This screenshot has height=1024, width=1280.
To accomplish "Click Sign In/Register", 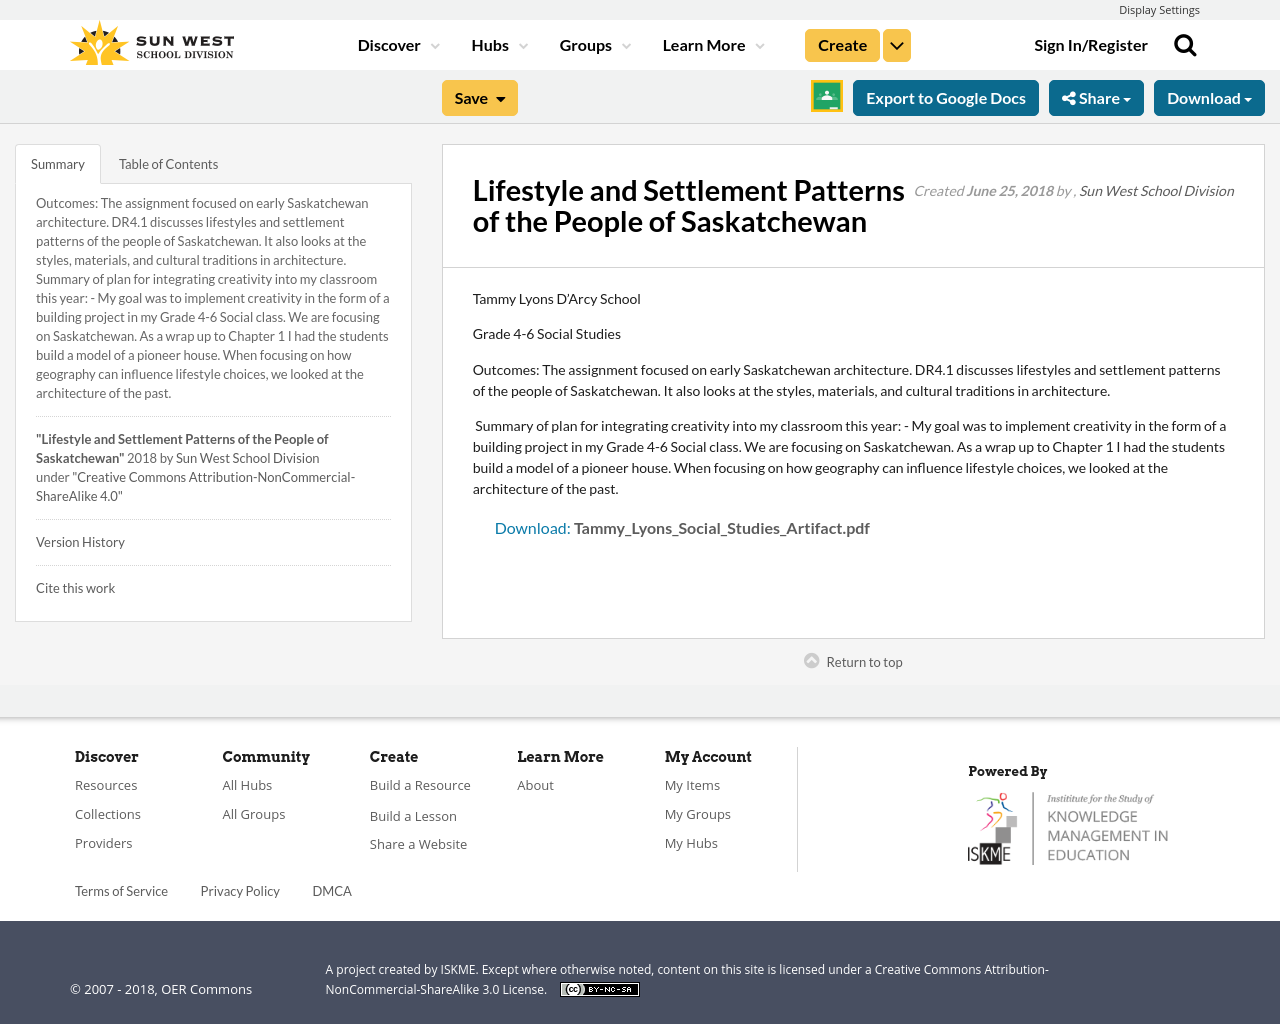I will pyautogui.click(x=1091, y=43).
